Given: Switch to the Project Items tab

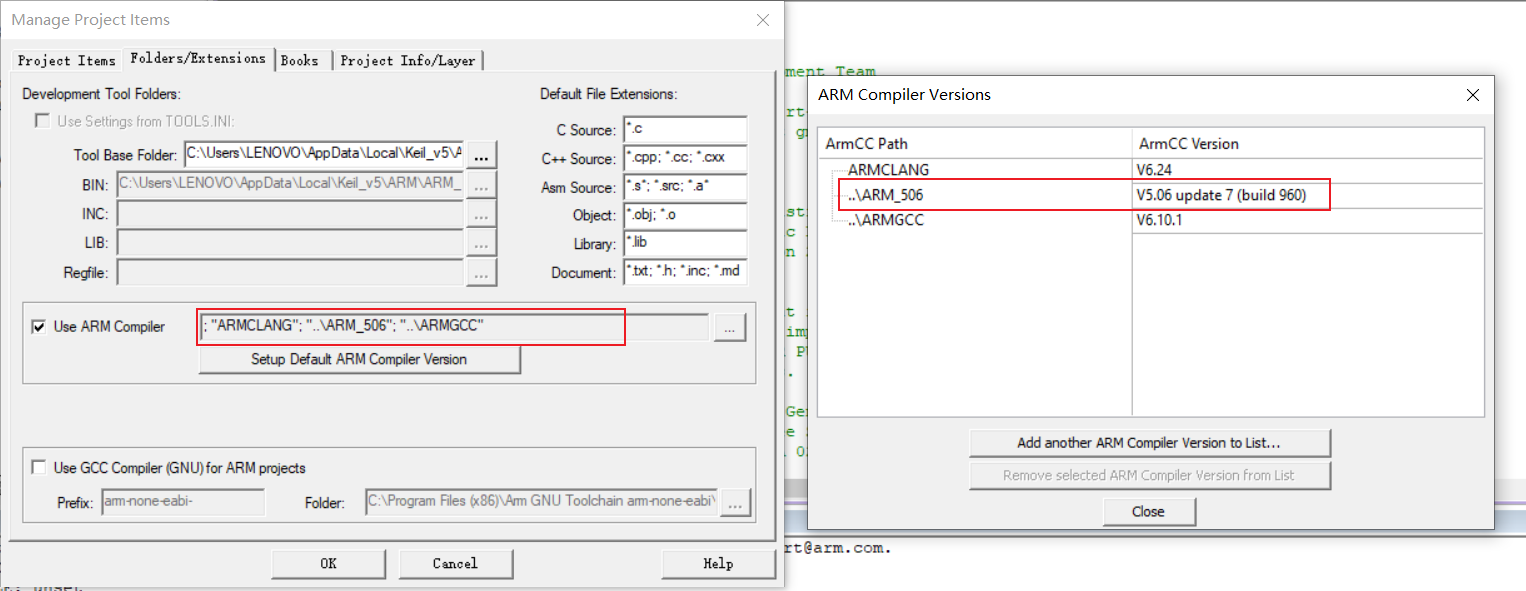Looking at the screenshot, I should click(67, 60).
